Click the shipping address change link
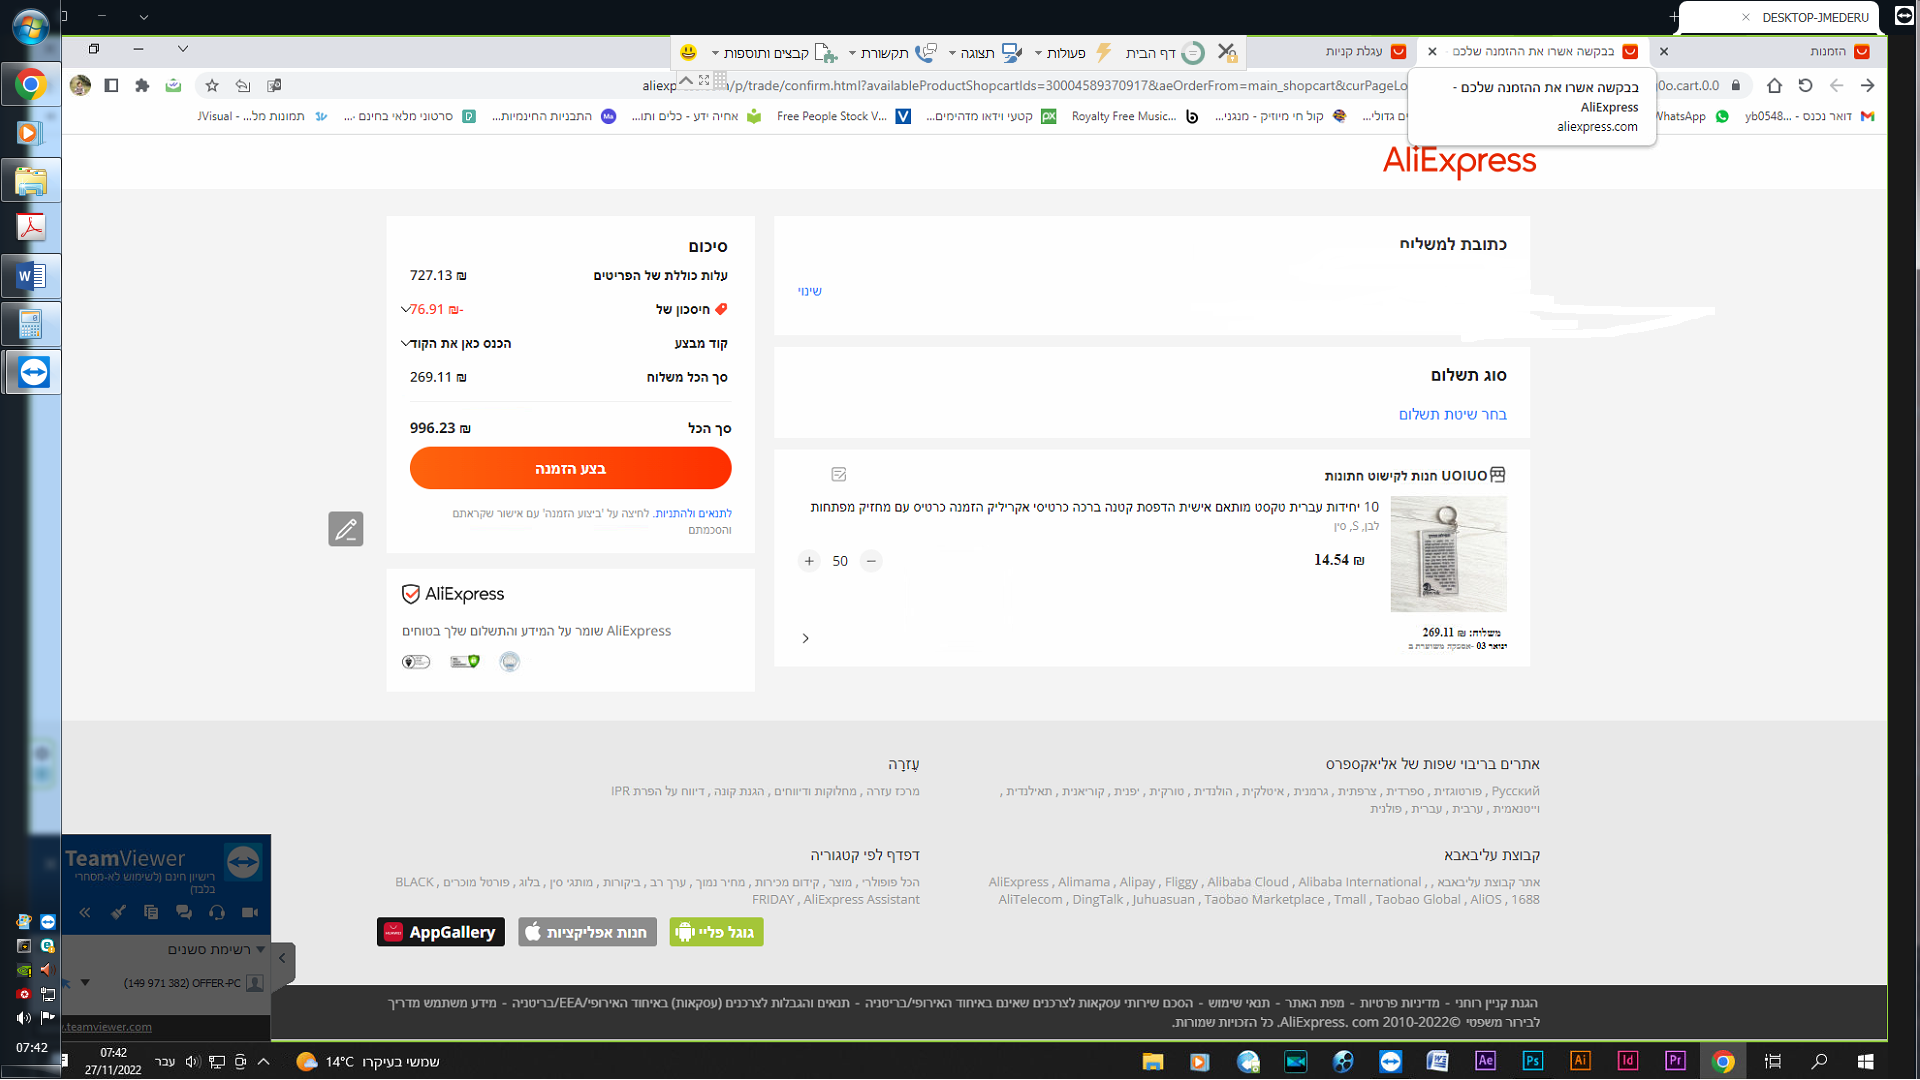Screen dimensions: 1920x1080 [809, 291]
